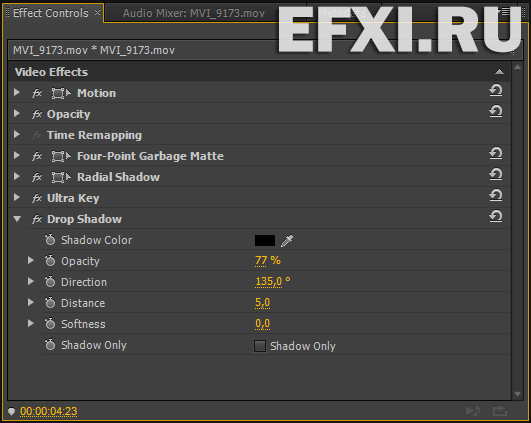Image resolution: width=531 pixels, height=423 pixels.
Task: Click scrollbar up arrow
Action: (x=517, y=67)
